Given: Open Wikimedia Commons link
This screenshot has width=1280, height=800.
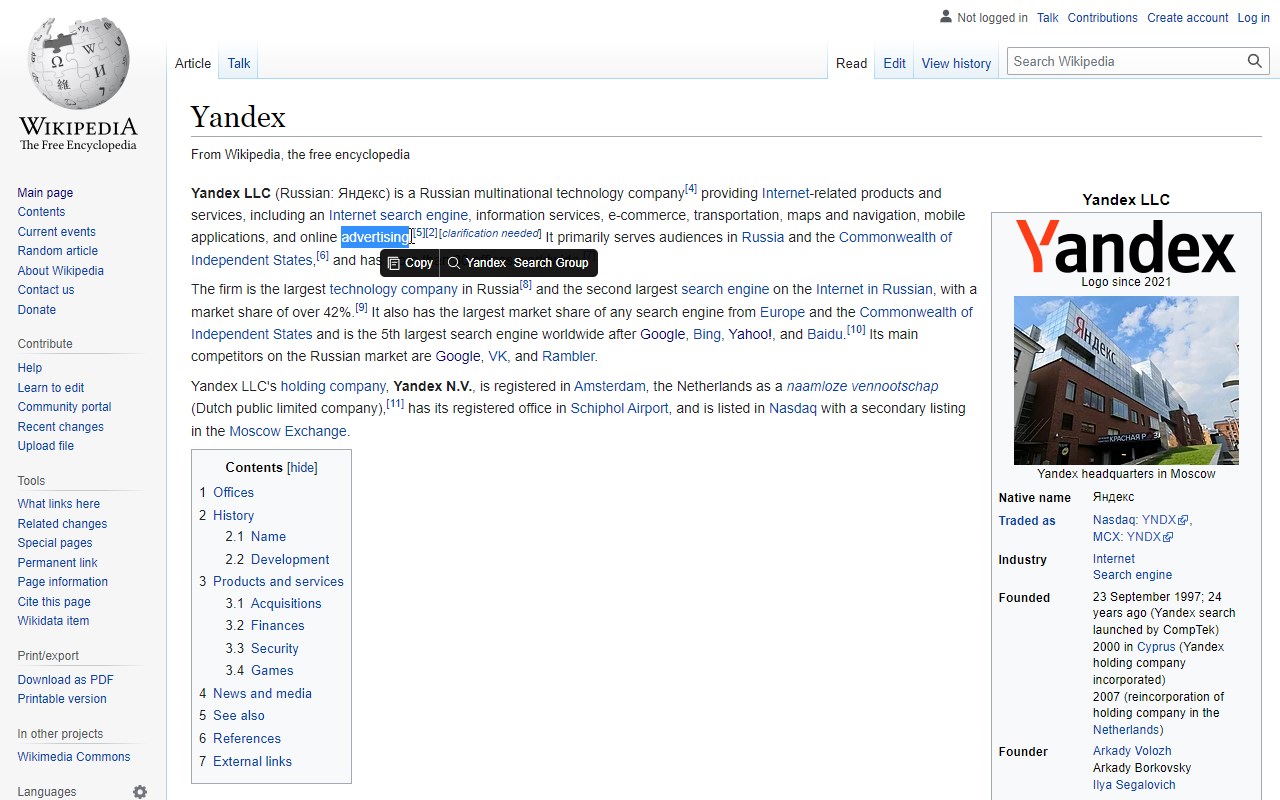Looking at the screenshot, I should (x=74, y=757).
